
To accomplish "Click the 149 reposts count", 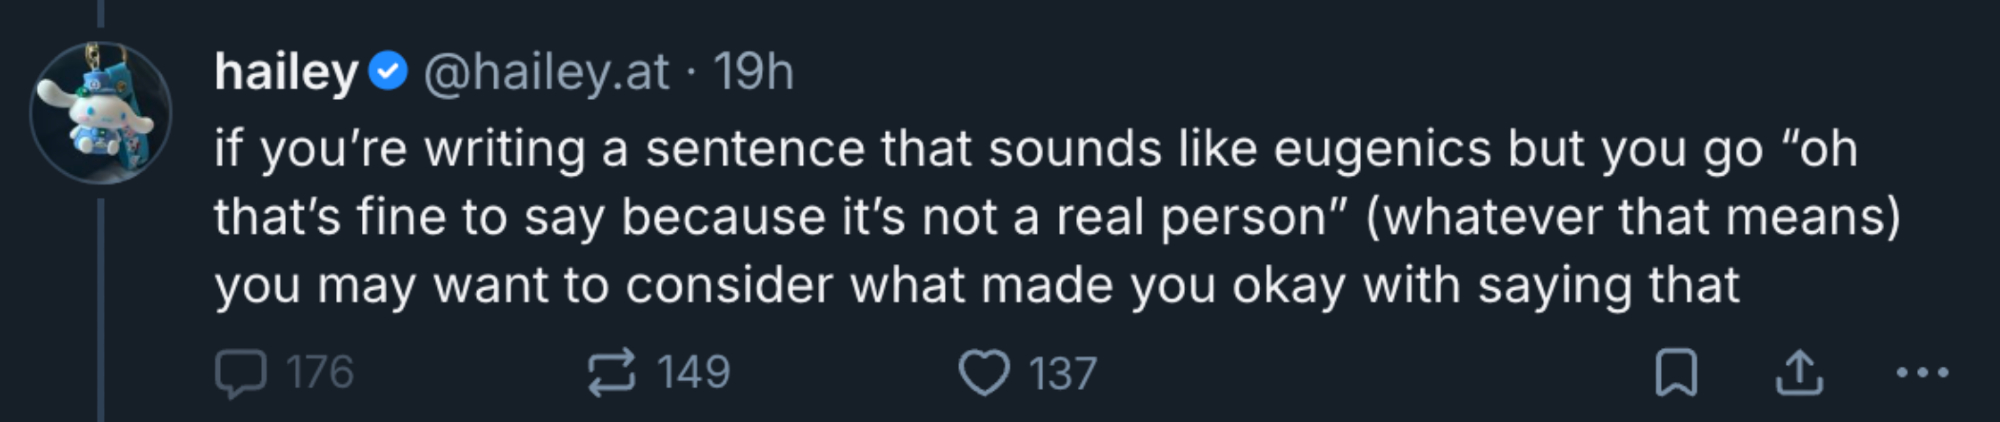I will (x=694, y=373).
